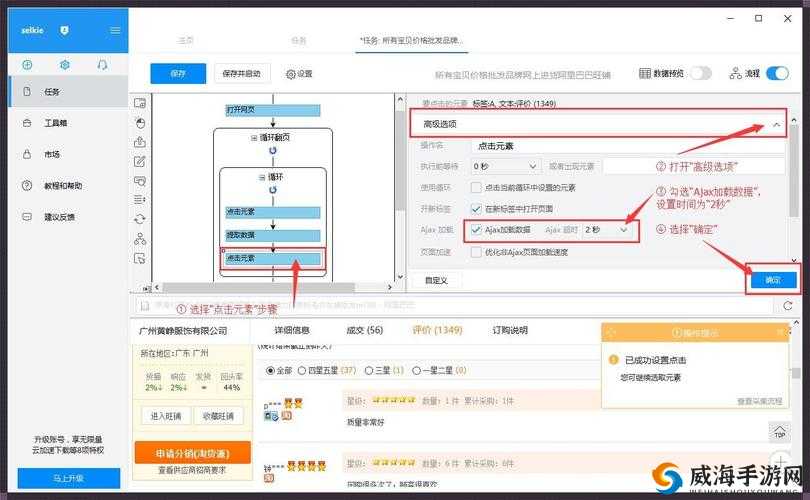Screen dimensions: 810x500
Task: Select the dropdown-list switch tool icon
Action: click(140, 199)
